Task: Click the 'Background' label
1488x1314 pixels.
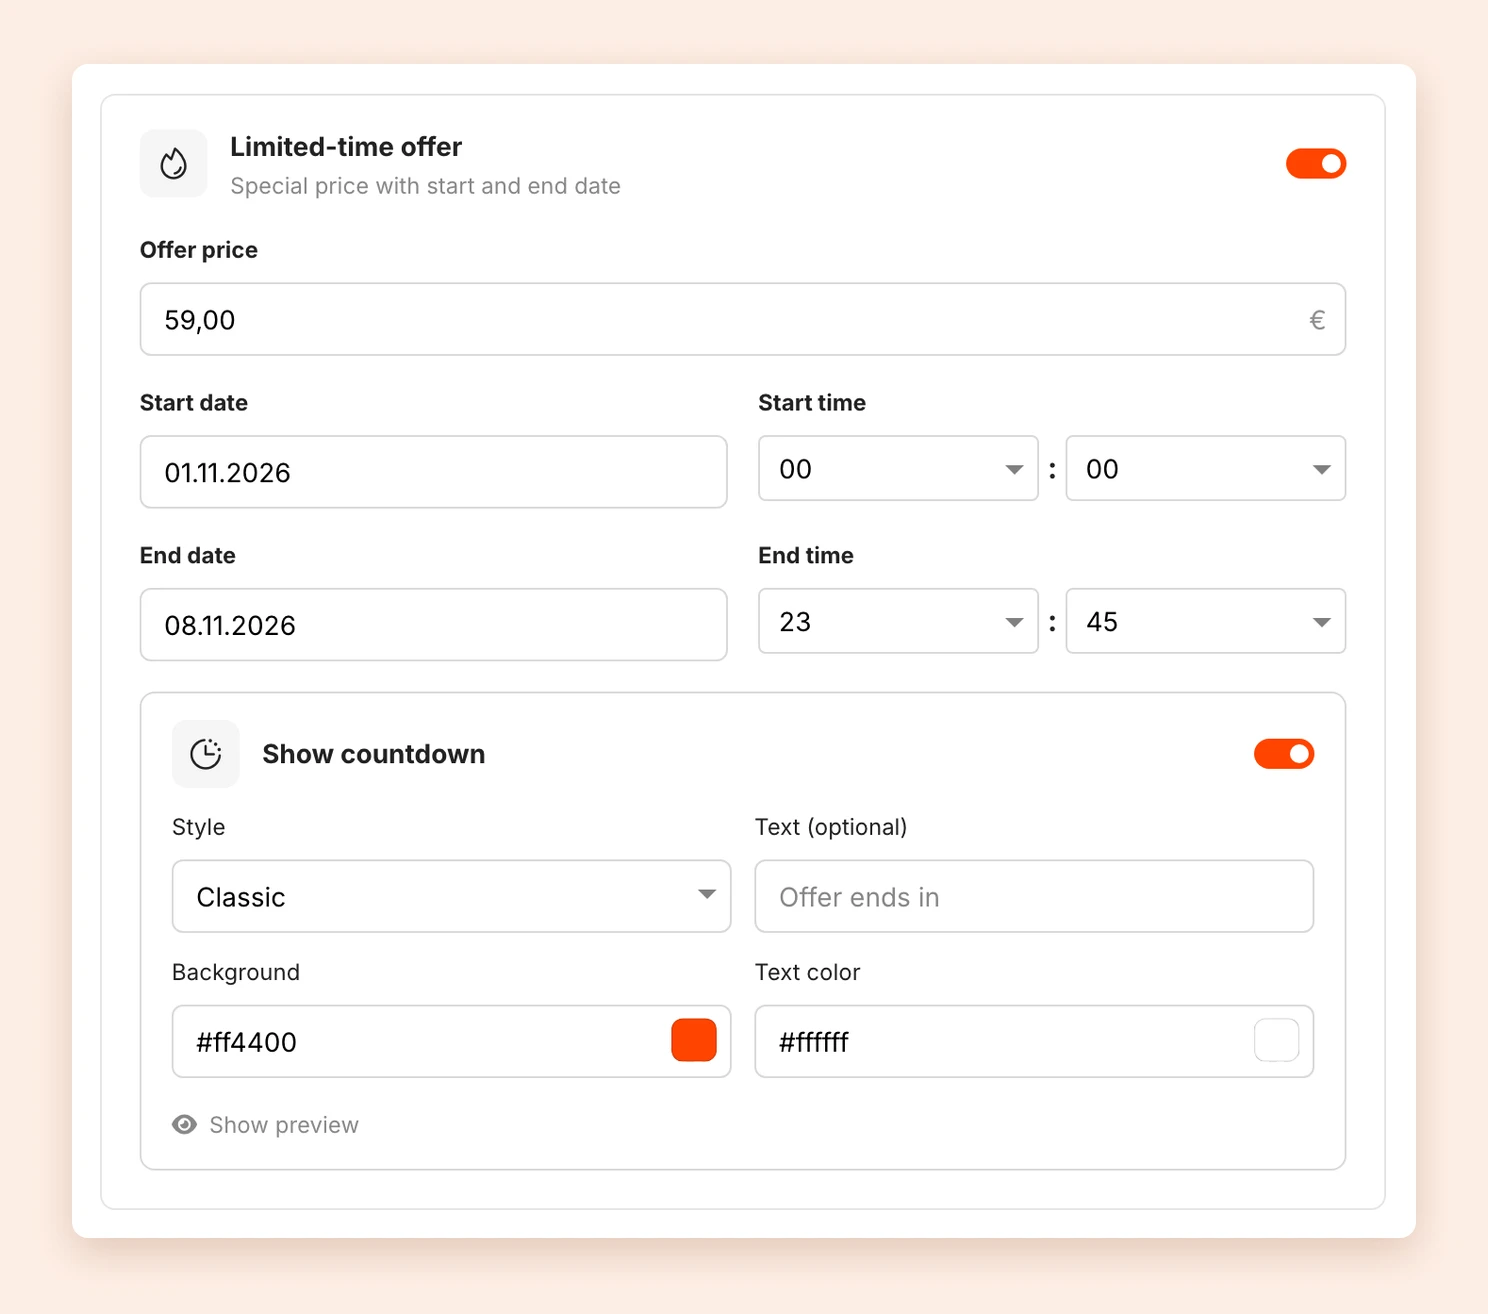Action: (x=236, y=972)
